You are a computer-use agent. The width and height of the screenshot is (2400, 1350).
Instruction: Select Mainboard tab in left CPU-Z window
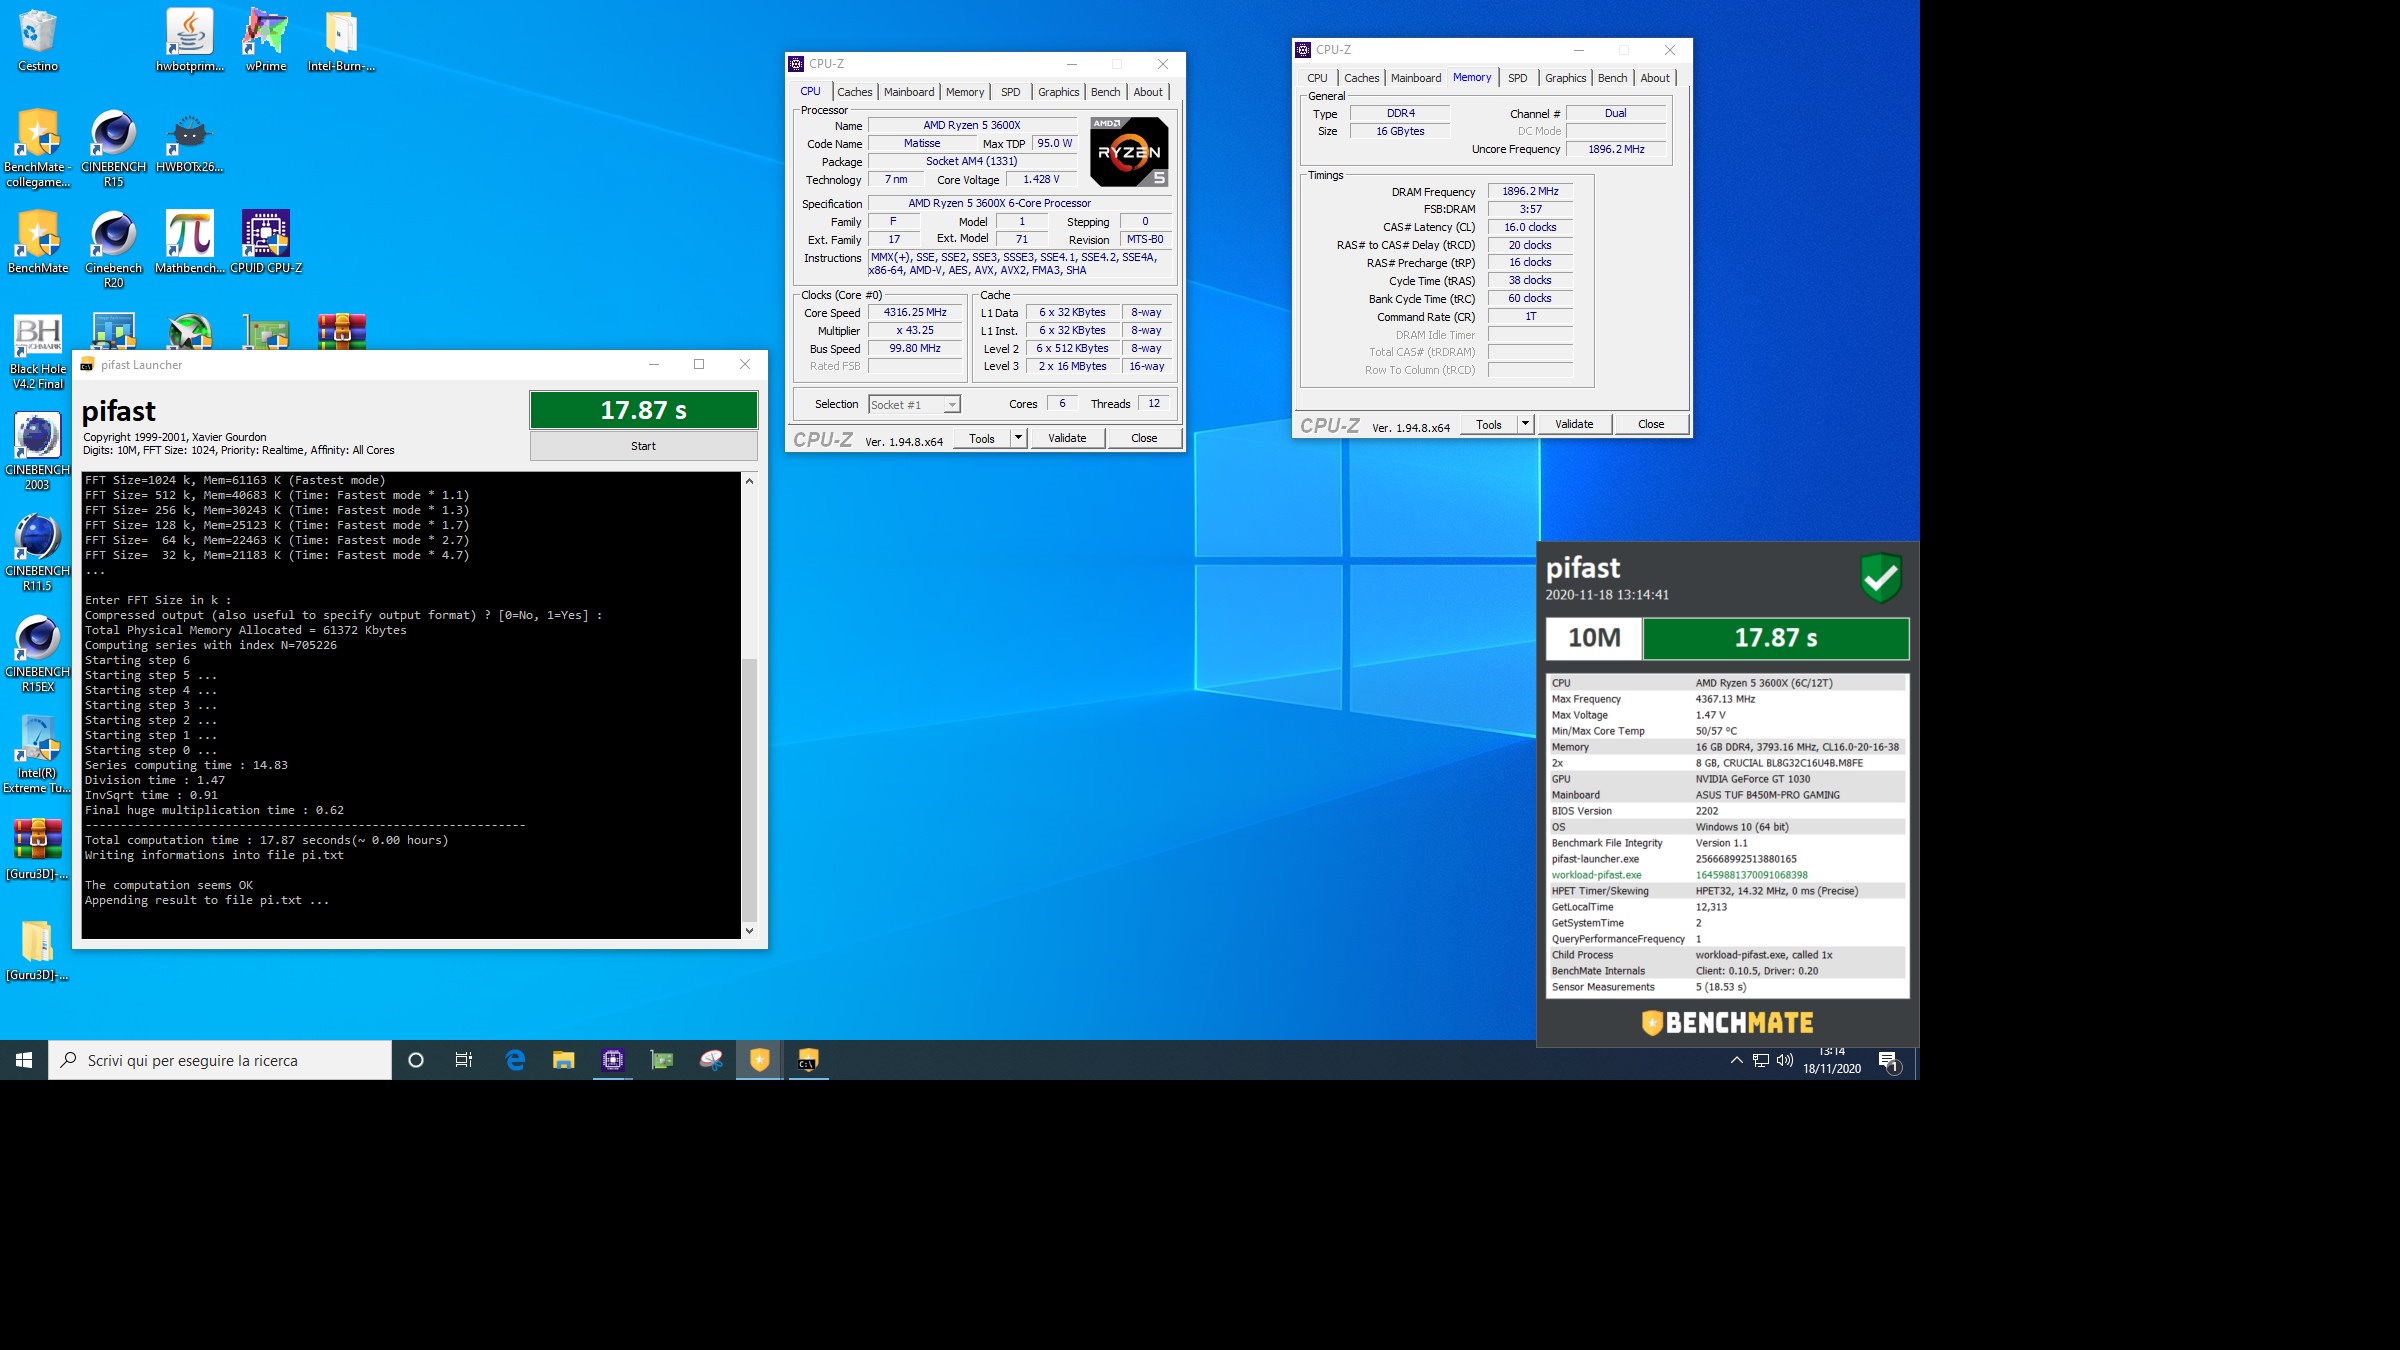click(x=909, y=92)
